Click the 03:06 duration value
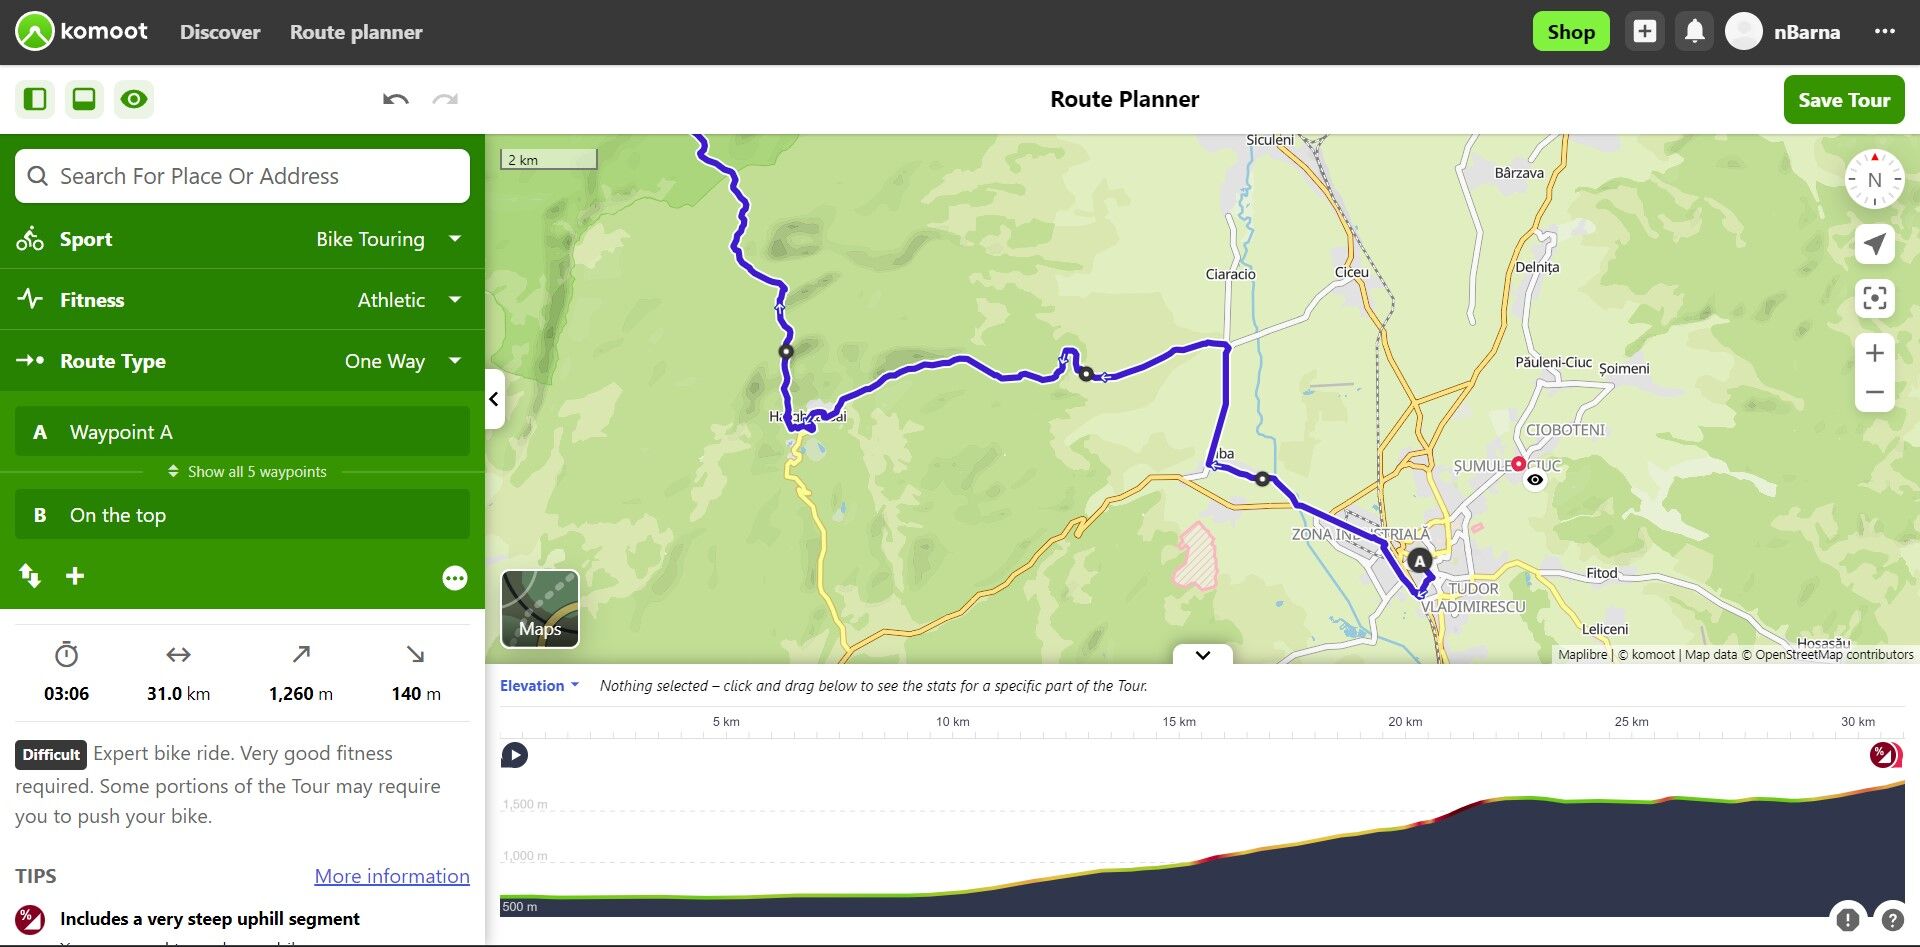Screen dimensions: 1920x947 click(x=66, y=694)
